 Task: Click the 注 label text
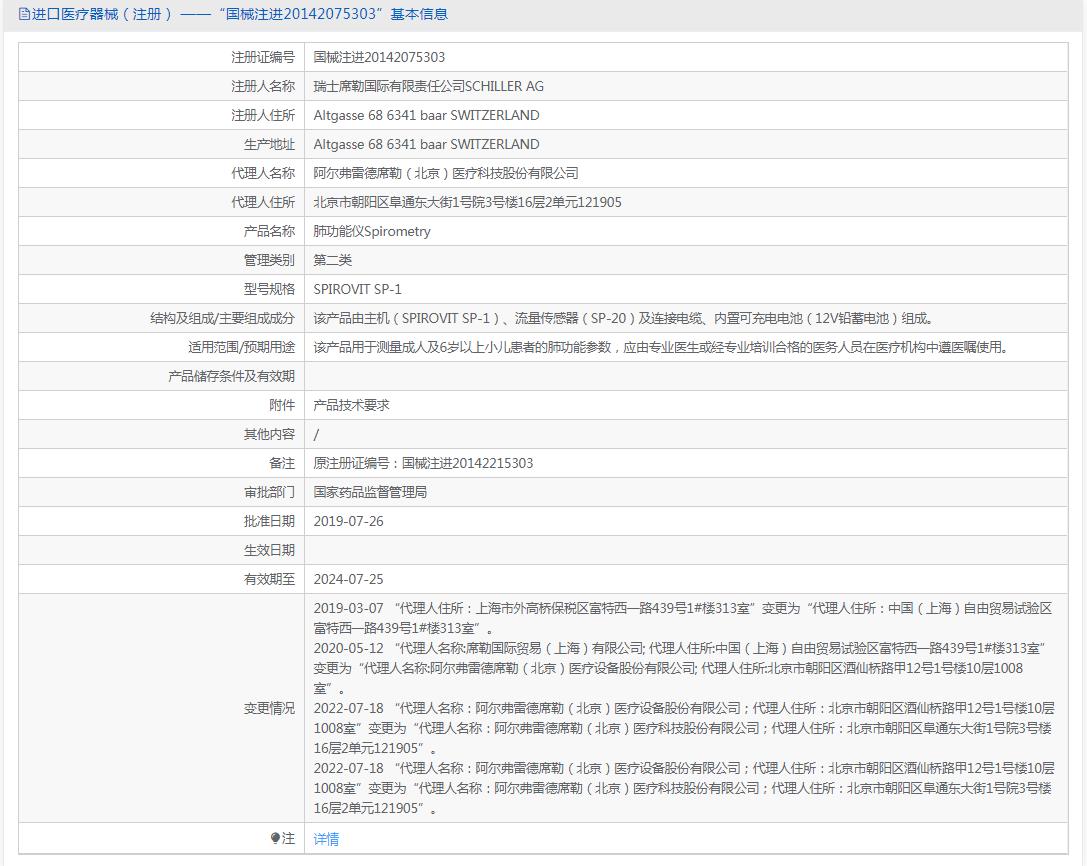[288, 839]
